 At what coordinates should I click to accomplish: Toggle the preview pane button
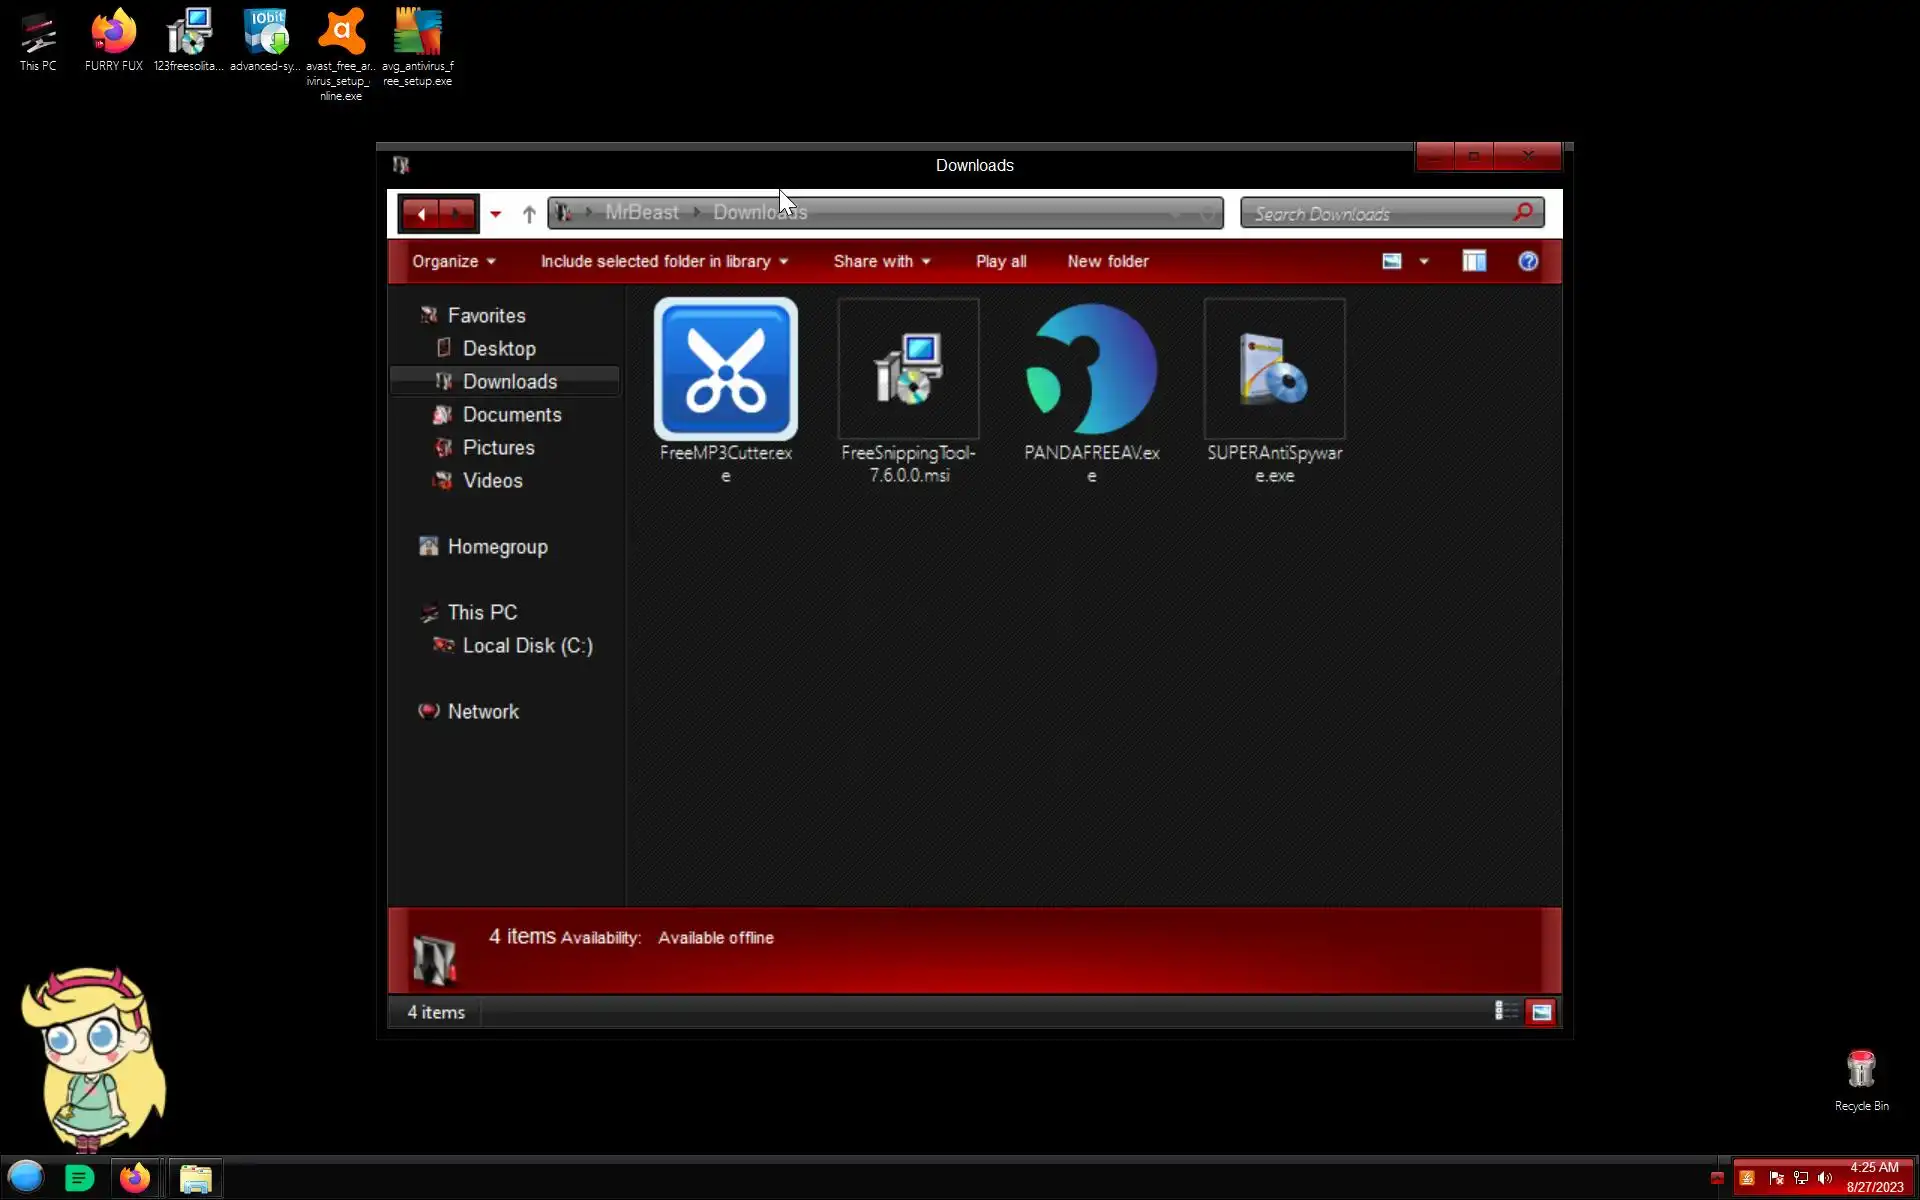(x=1473, y=262)
